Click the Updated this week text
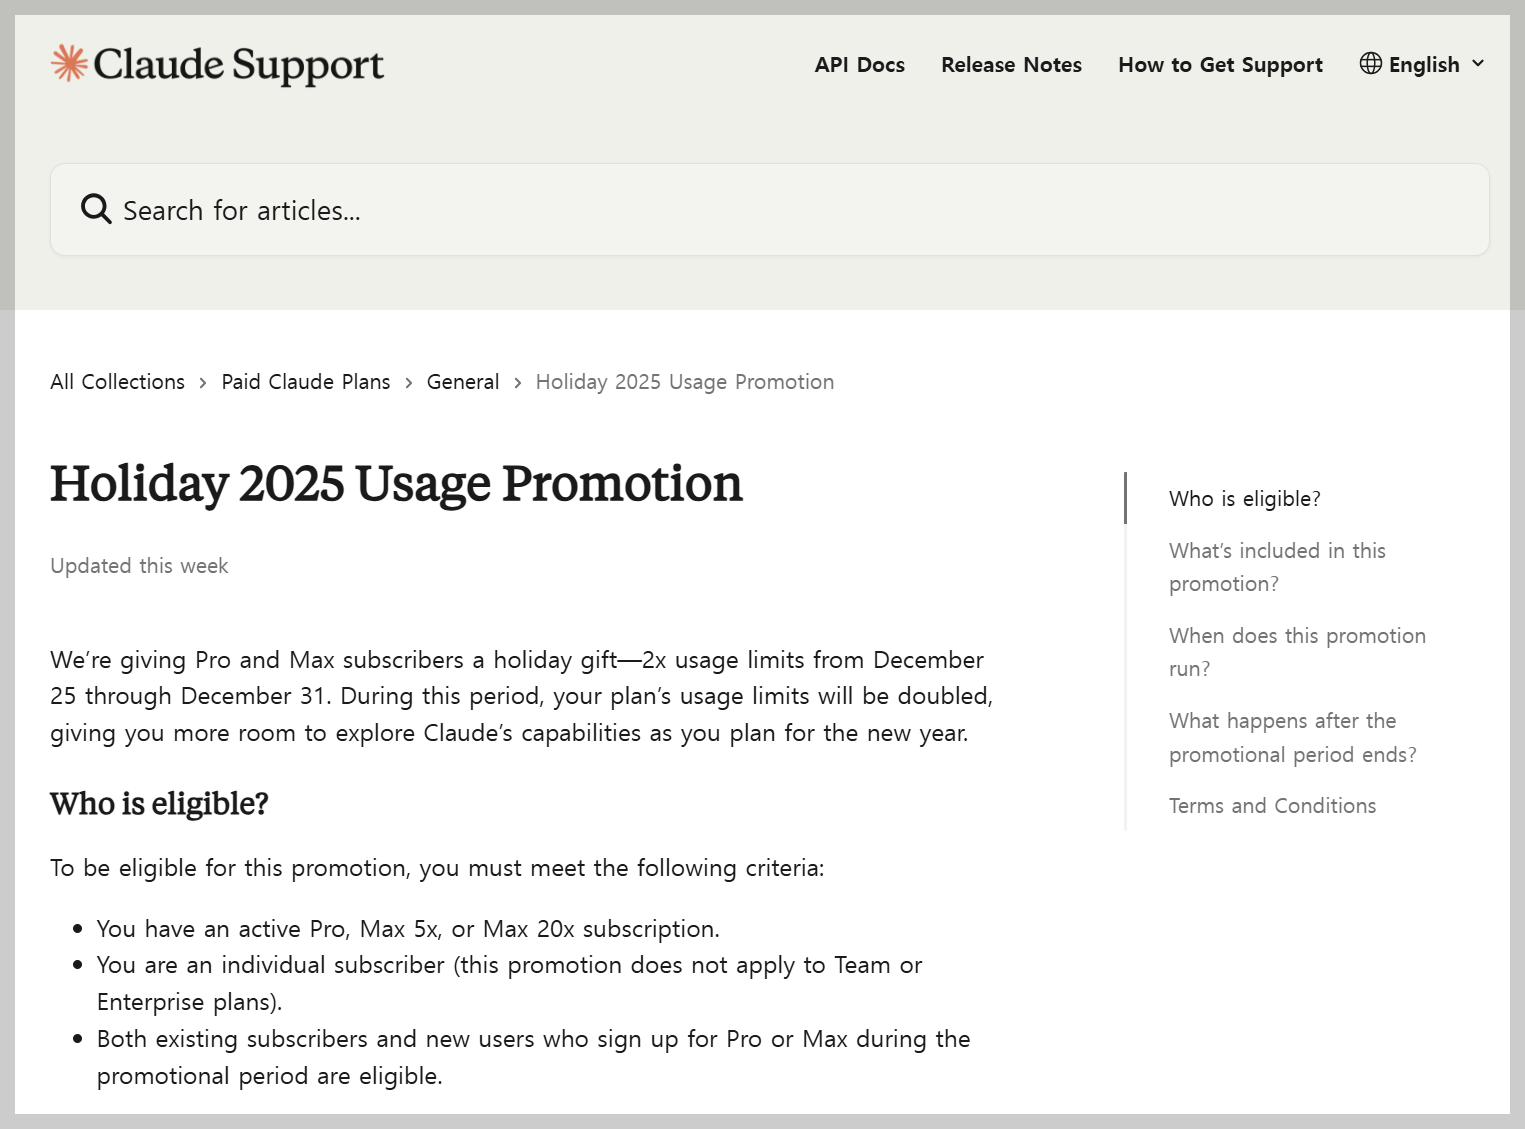The image size is (1525, 1129). pos(139,566)
